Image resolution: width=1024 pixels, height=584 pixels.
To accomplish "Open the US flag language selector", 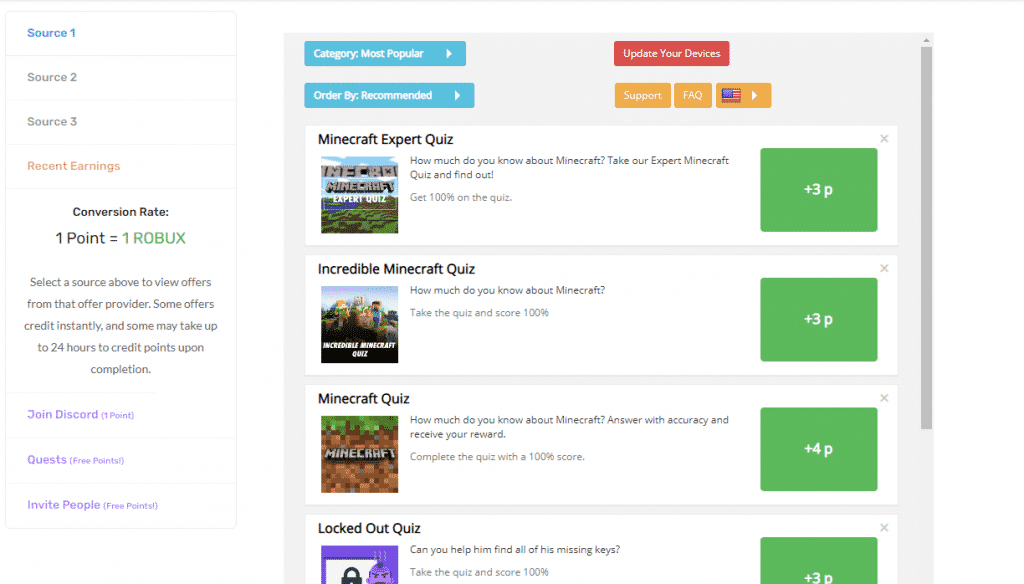I will pos(743,96).
